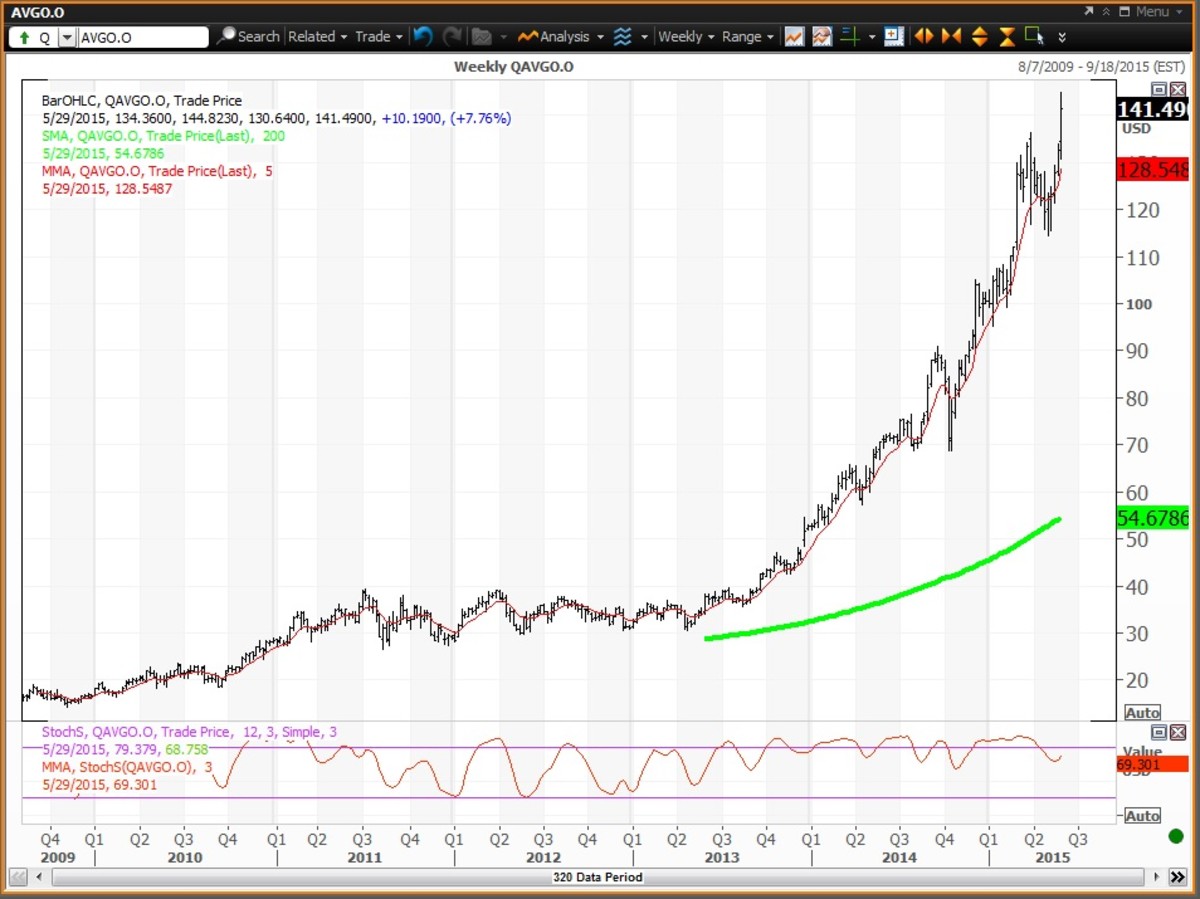Click the horizontal expand arrows icon
Screen dimensions: 1200x899
[x=924, y=37]
